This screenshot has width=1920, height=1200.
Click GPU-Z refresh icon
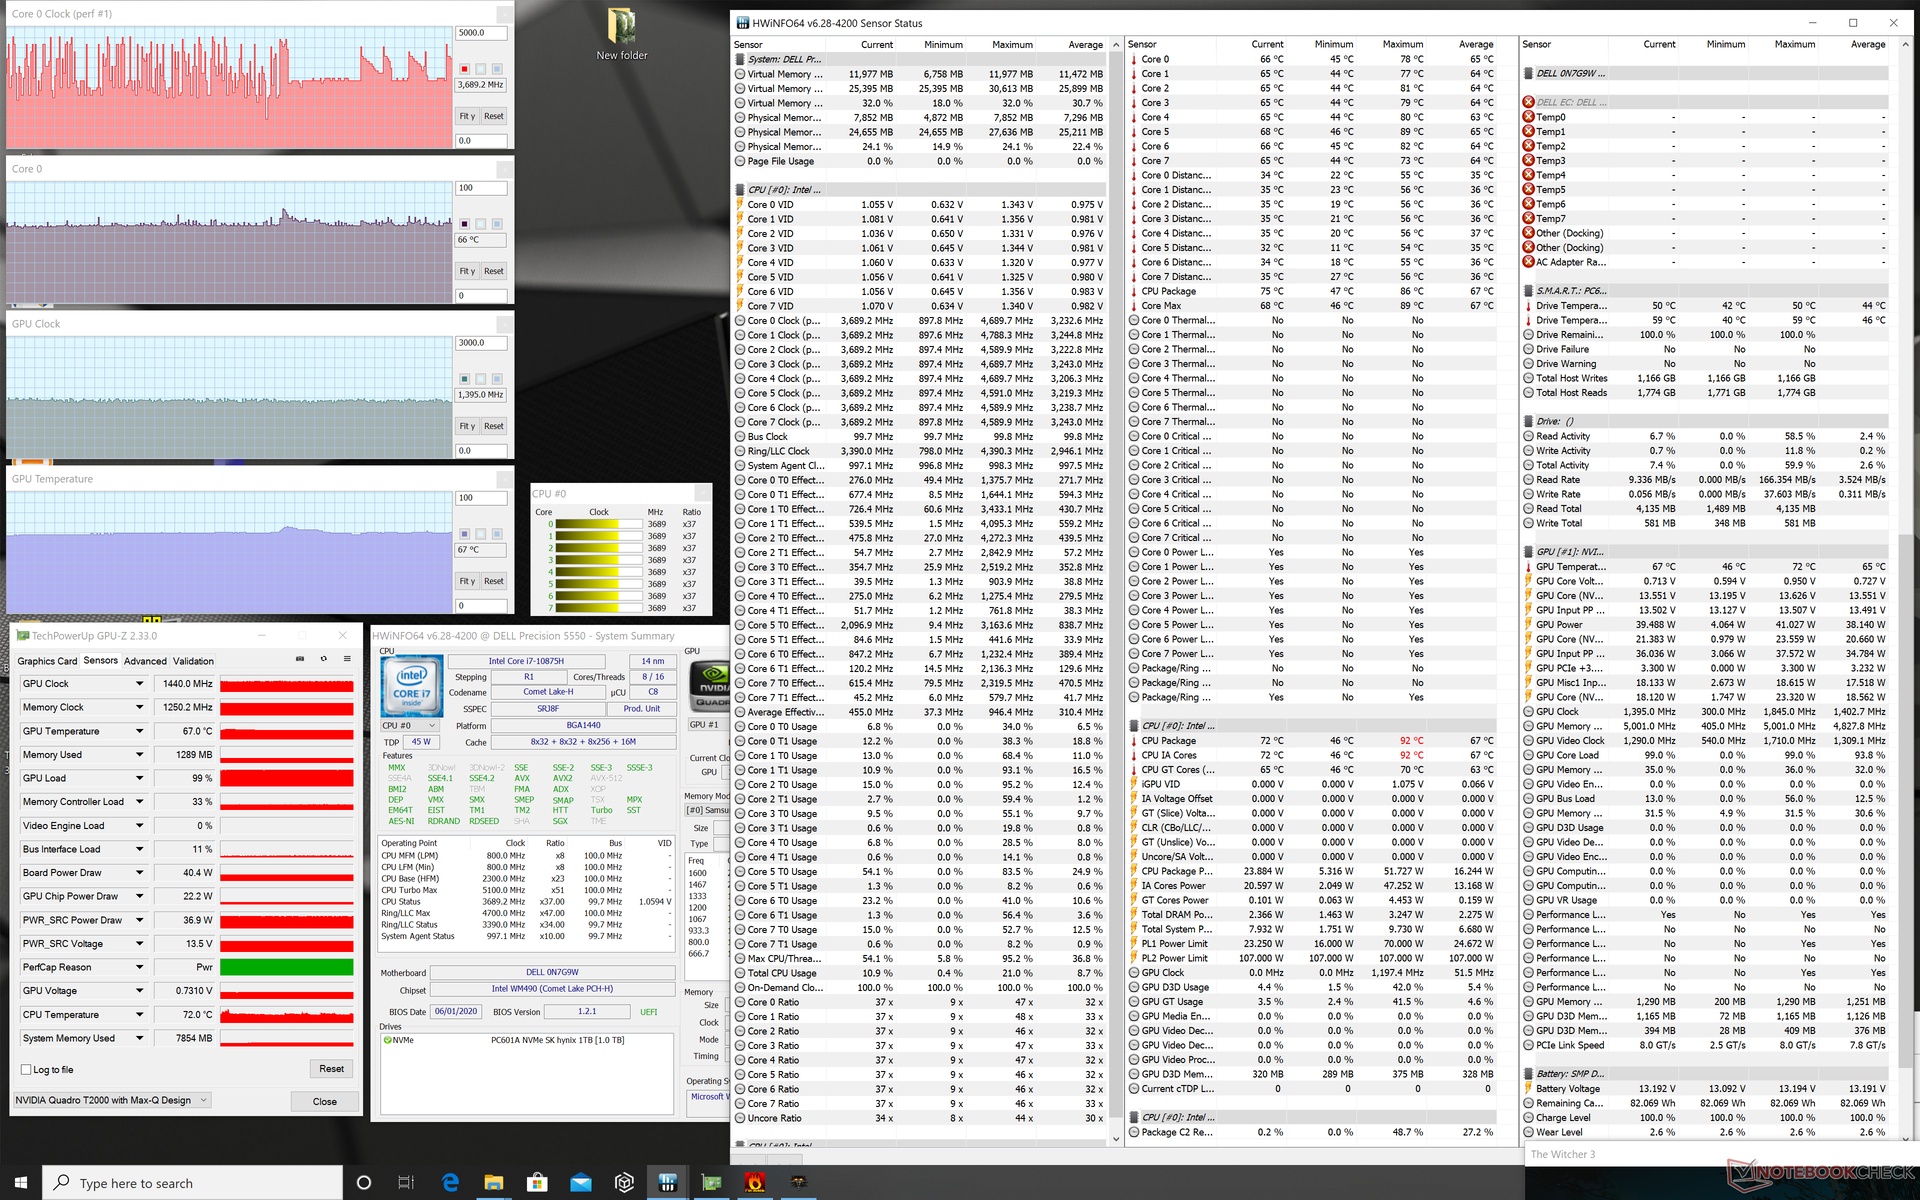coord(323,659)
